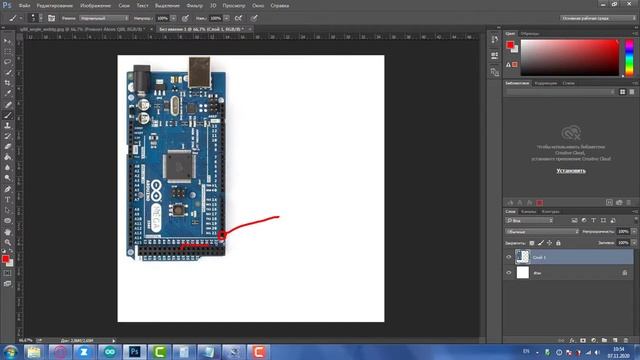The image size is (640, 360).
Task: Switch to the Каналы tab
Action: pyautogui.click(x=529, y=211)
